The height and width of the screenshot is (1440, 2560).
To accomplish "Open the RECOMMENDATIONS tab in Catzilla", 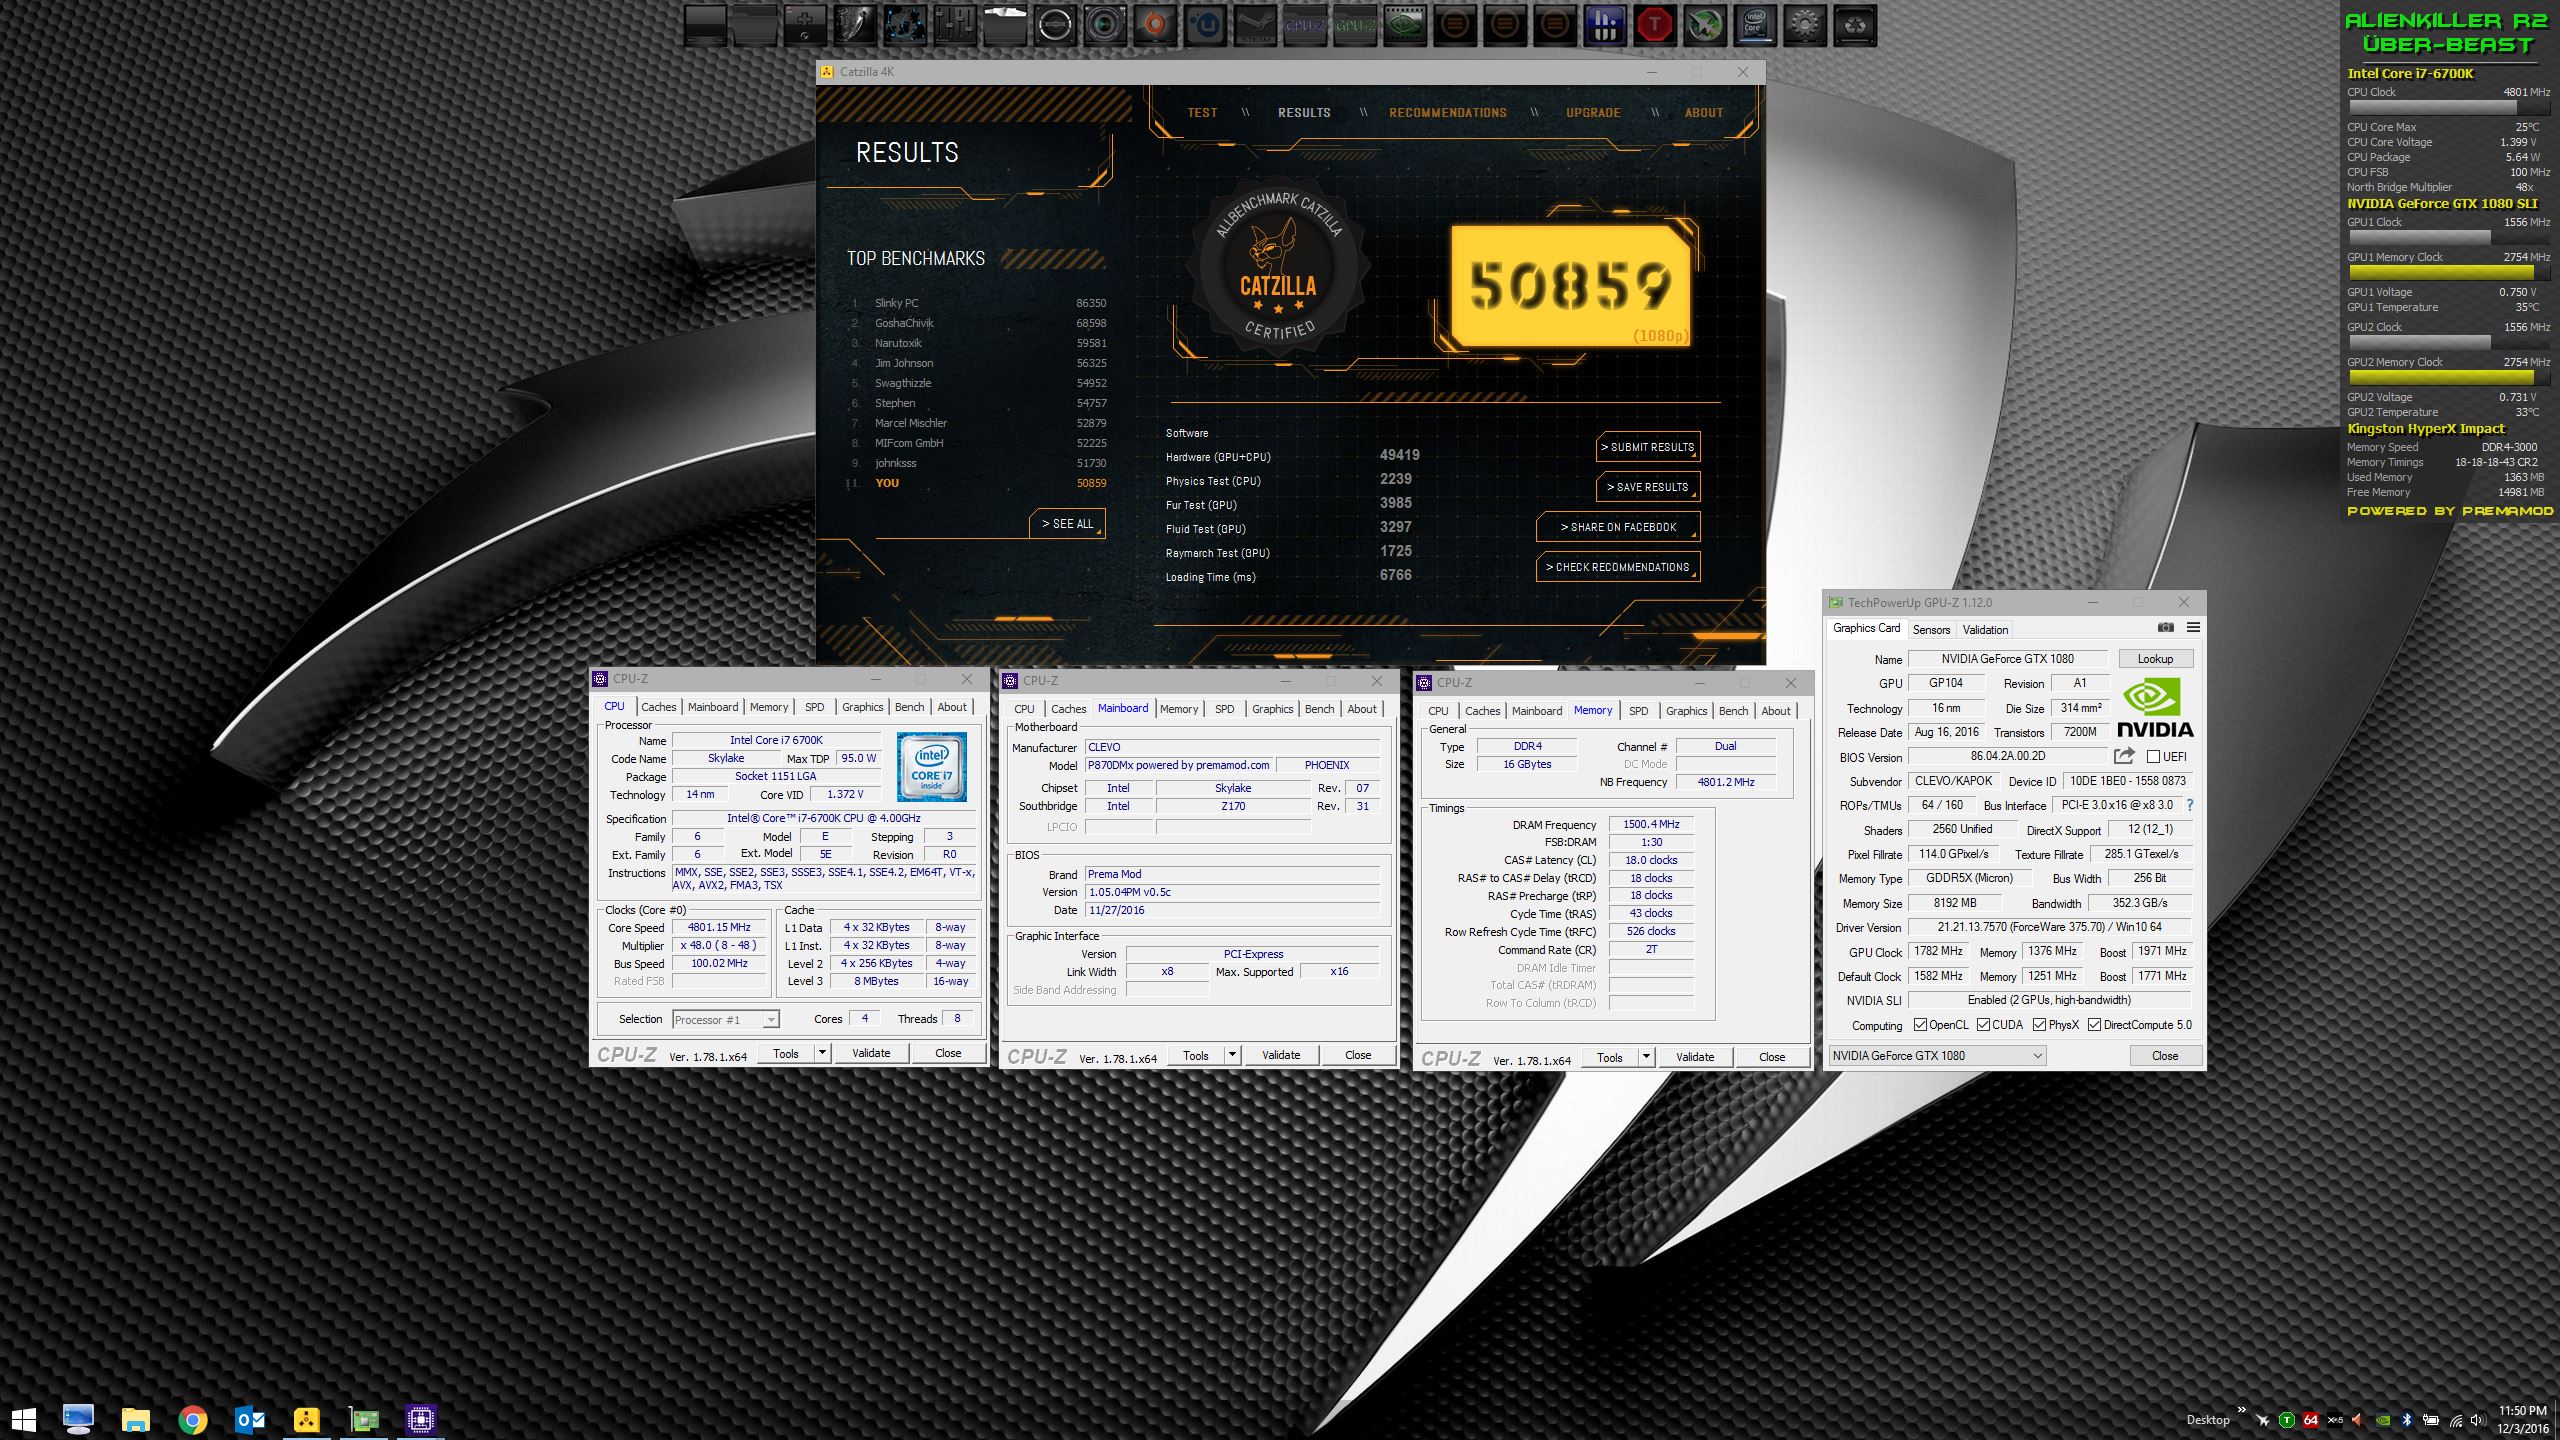I will (x=1447, y=113).
